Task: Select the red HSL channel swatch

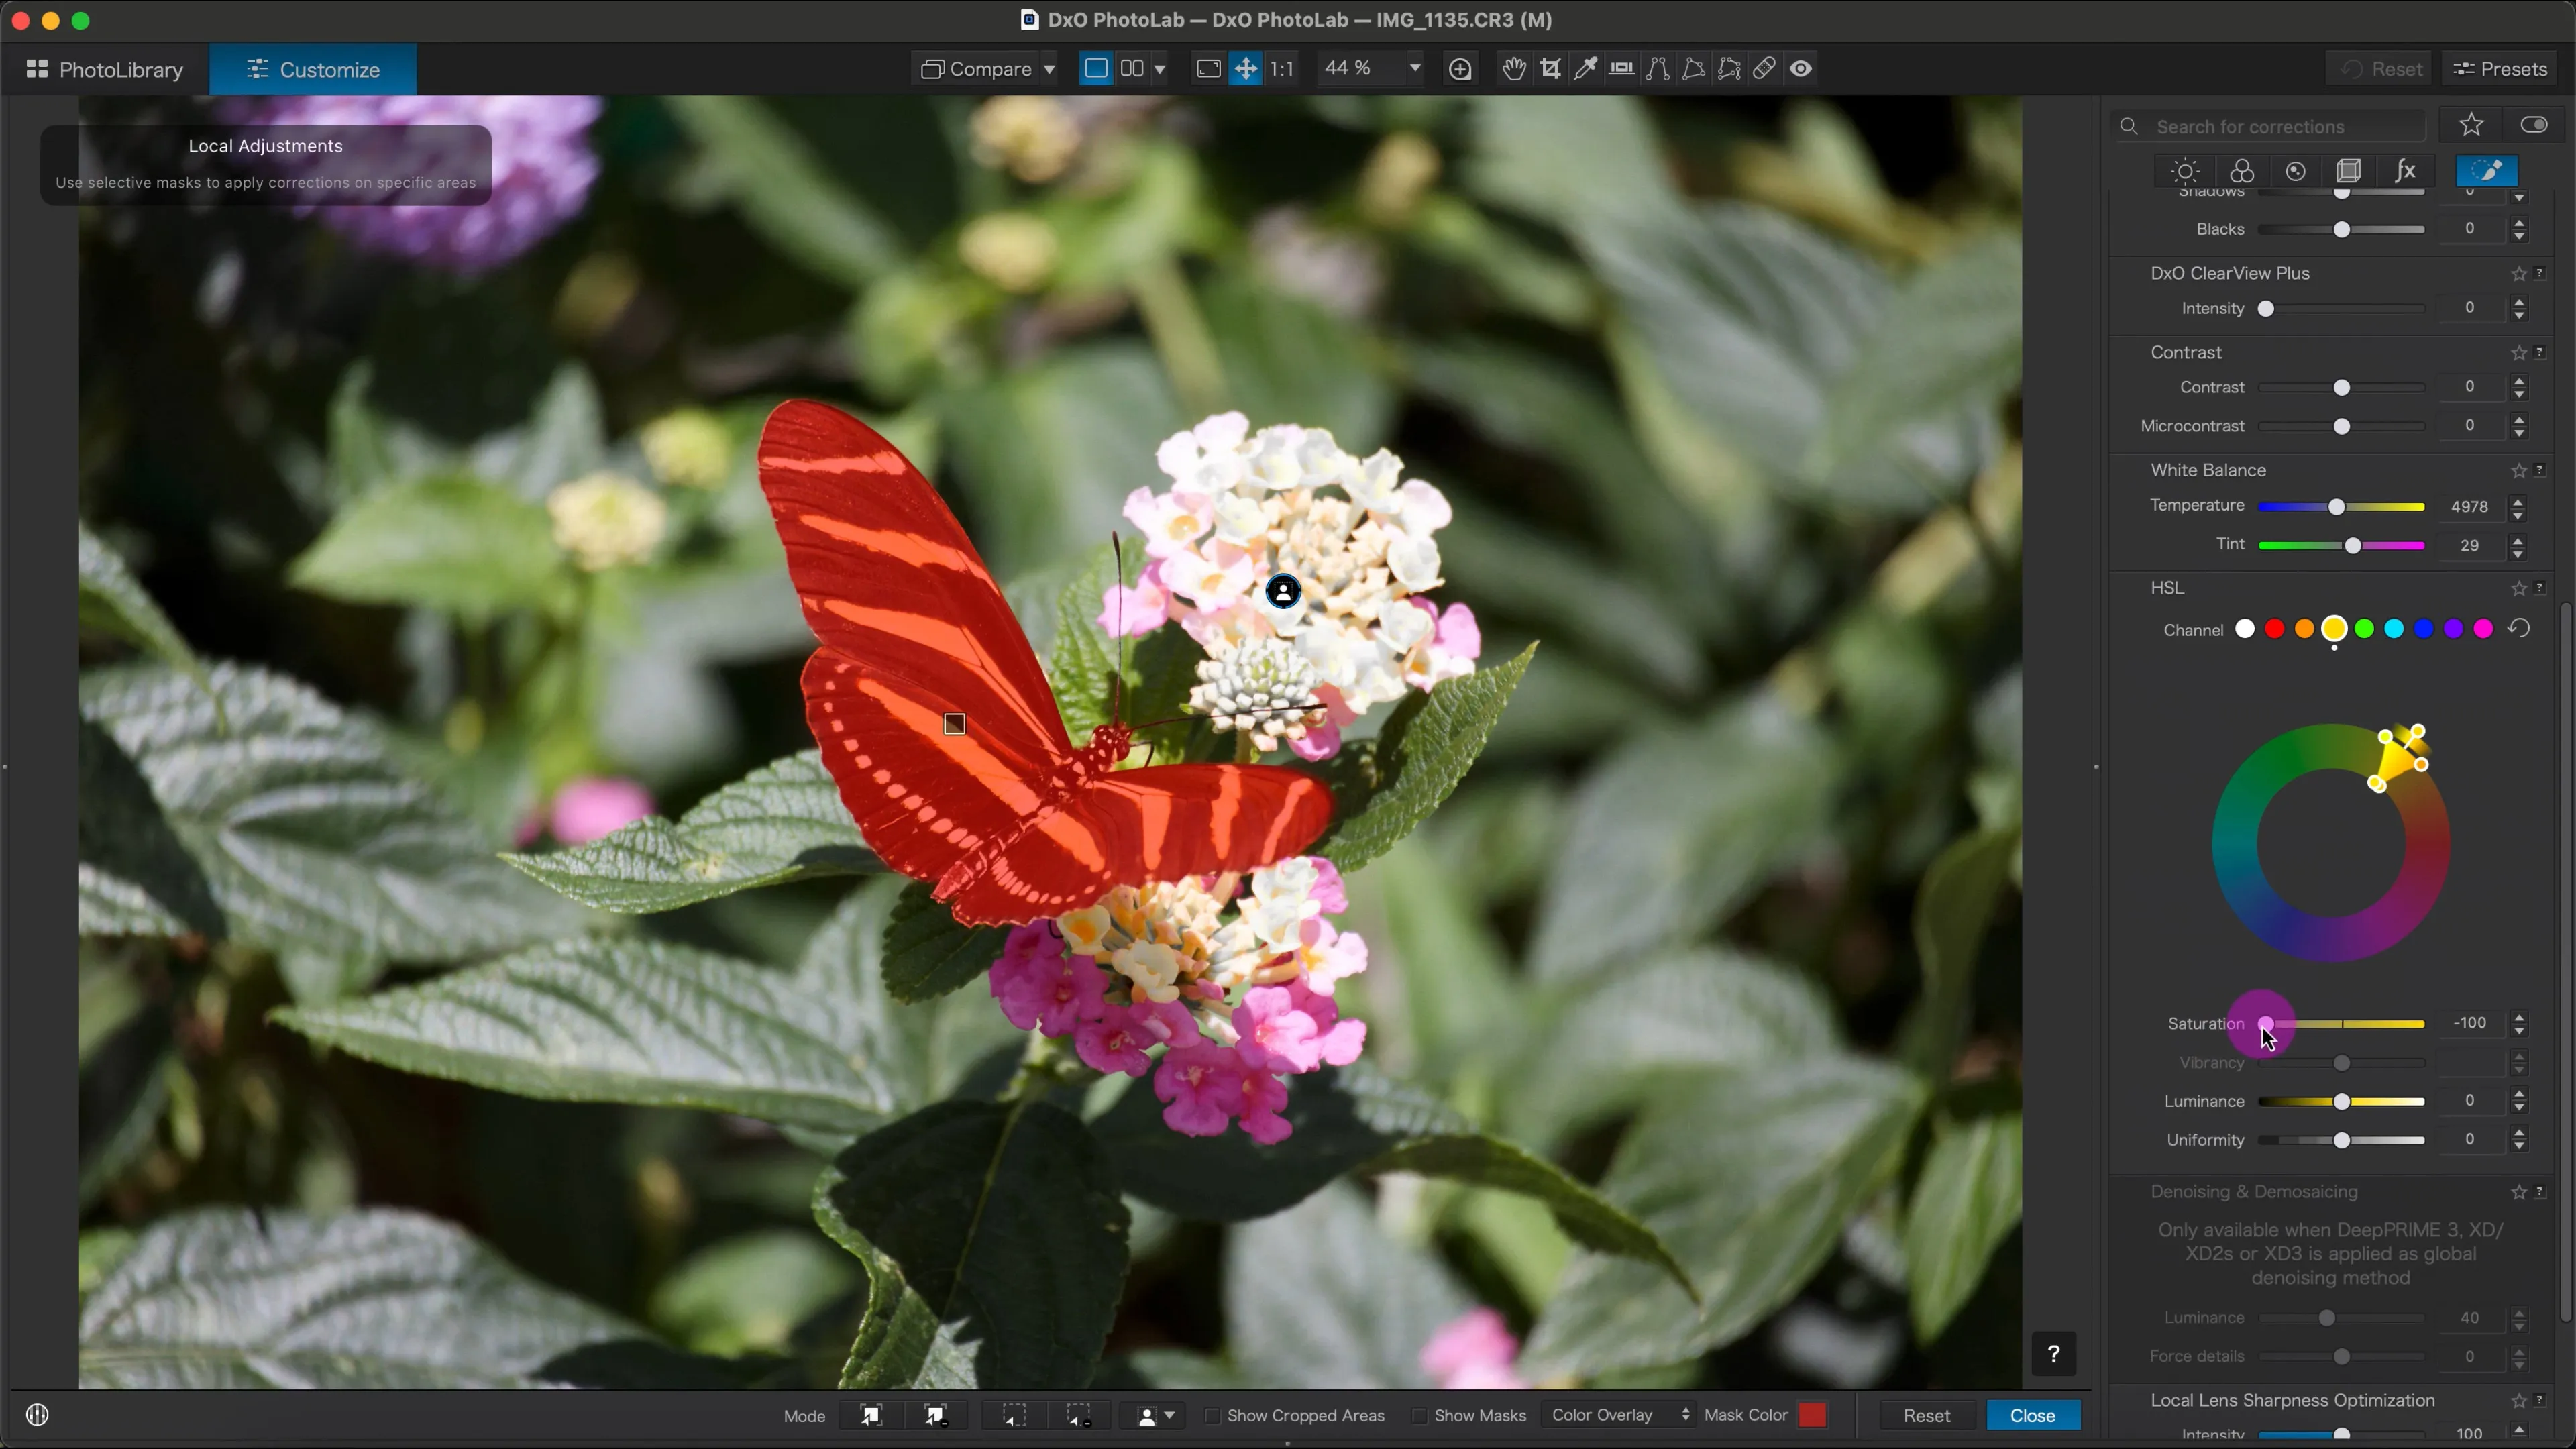Action: point(2275,629)
